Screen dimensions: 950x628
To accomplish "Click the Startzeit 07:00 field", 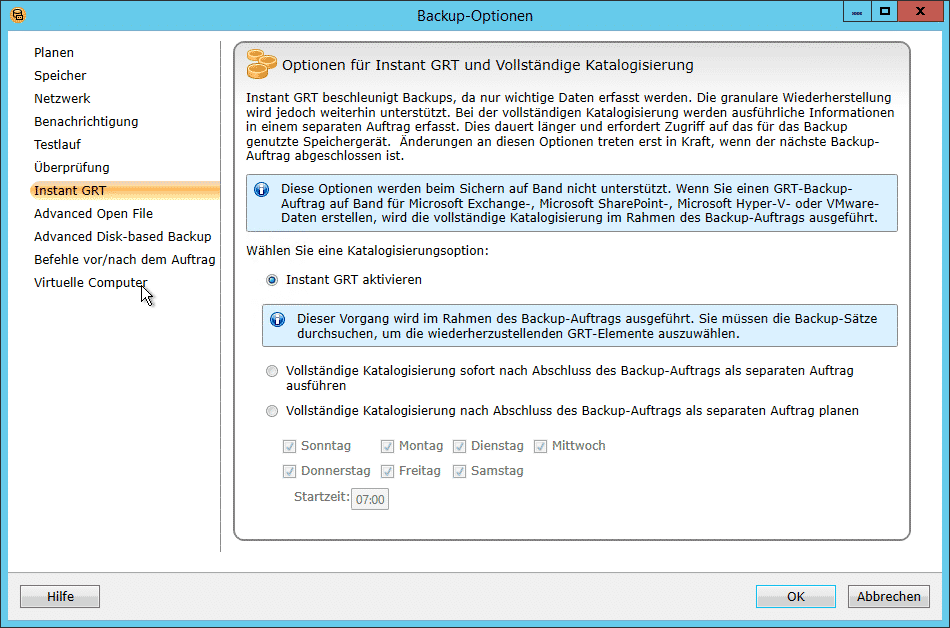I will click(x=370, y=500).
